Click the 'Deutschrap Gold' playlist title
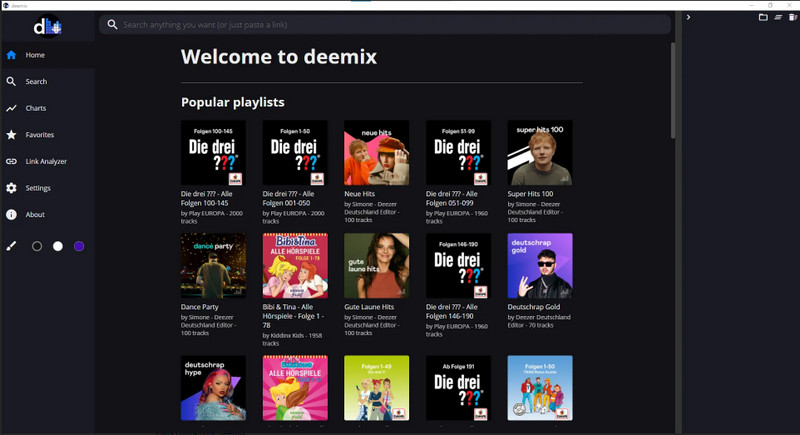The width and height of the screenshot is (800, 435). point(534,307)
